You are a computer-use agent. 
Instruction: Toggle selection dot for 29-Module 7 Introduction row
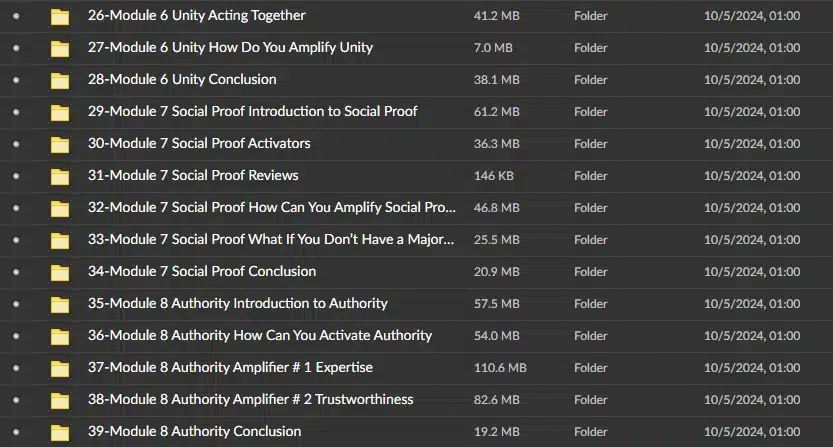click(x=16, y=112)
